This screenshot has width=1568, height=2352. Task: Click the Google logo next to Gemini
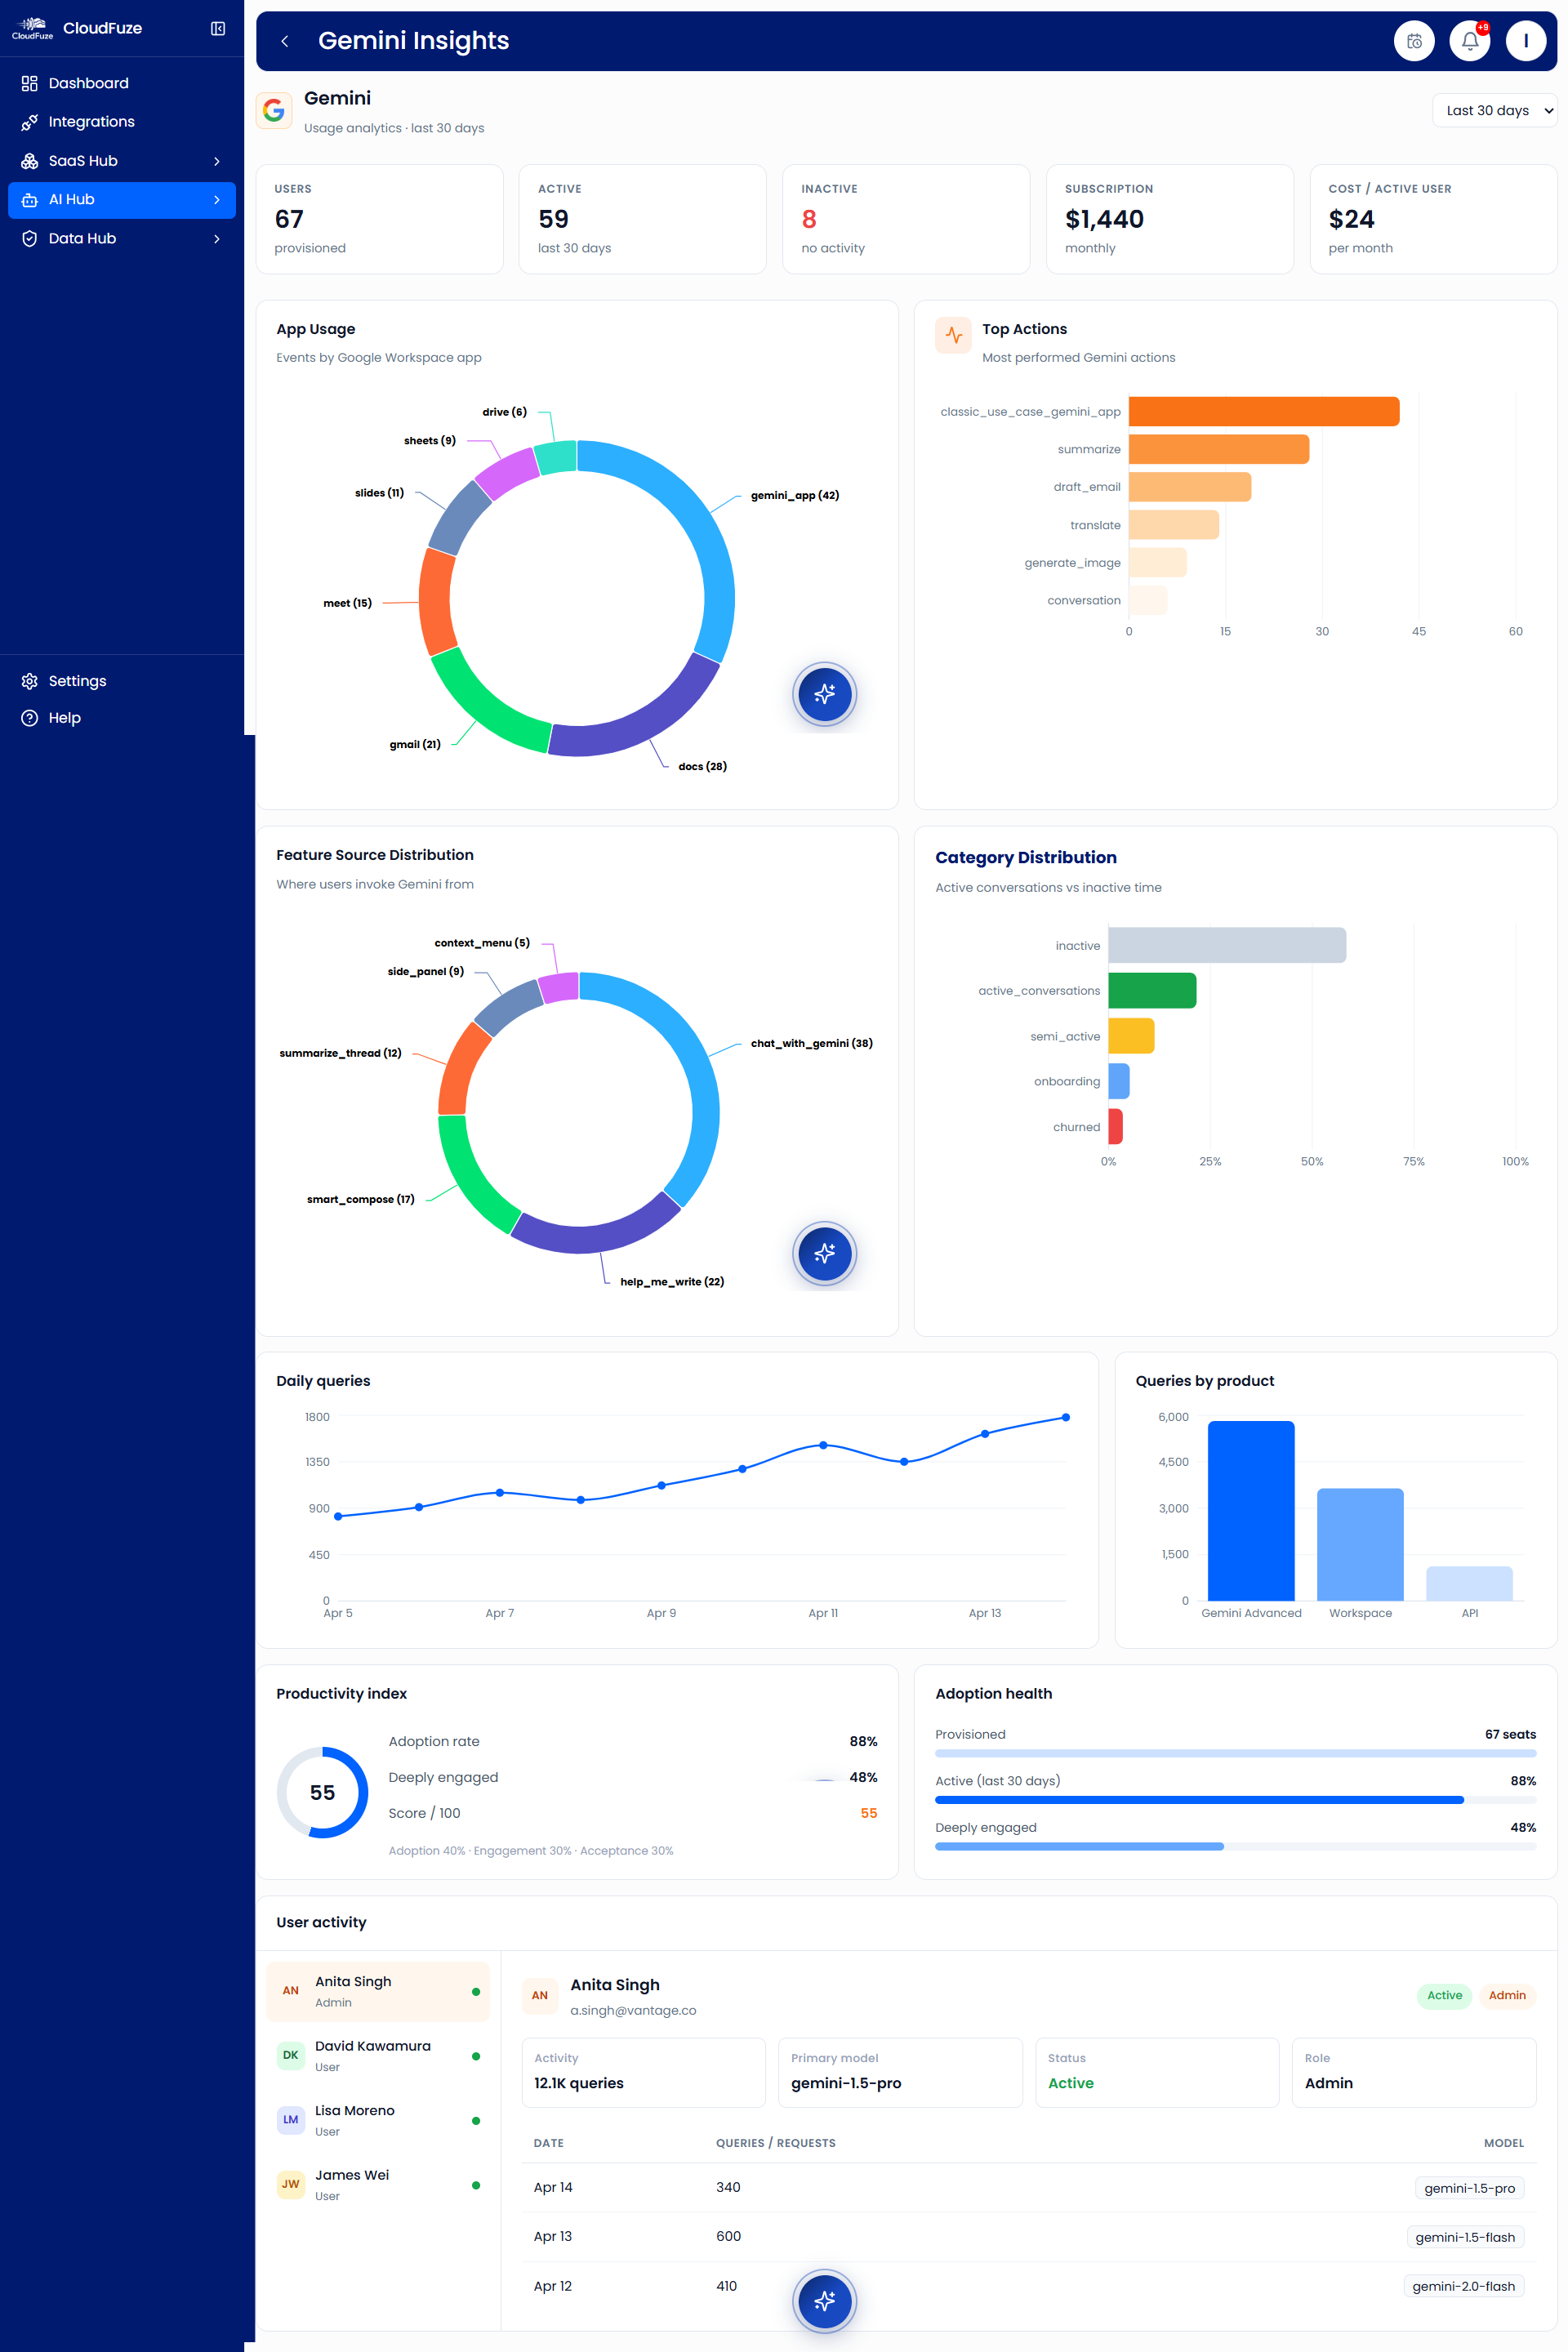274,110
